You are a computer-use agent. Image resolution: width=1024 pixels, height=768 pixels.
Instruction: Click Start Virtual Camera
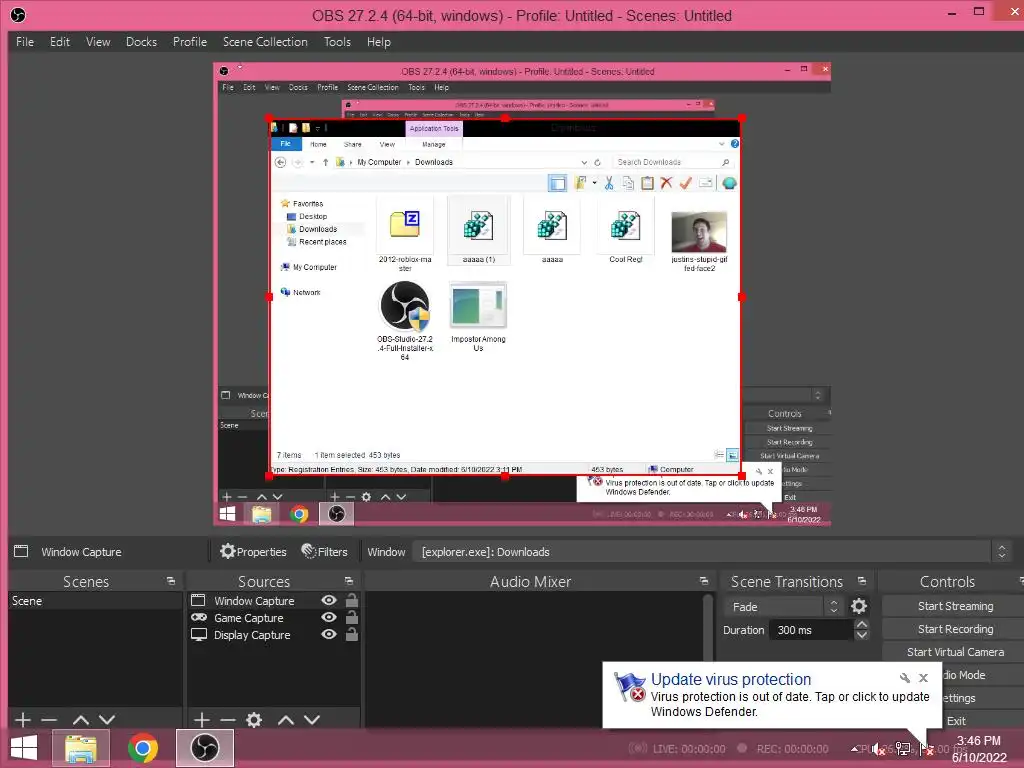coord(955,652)
